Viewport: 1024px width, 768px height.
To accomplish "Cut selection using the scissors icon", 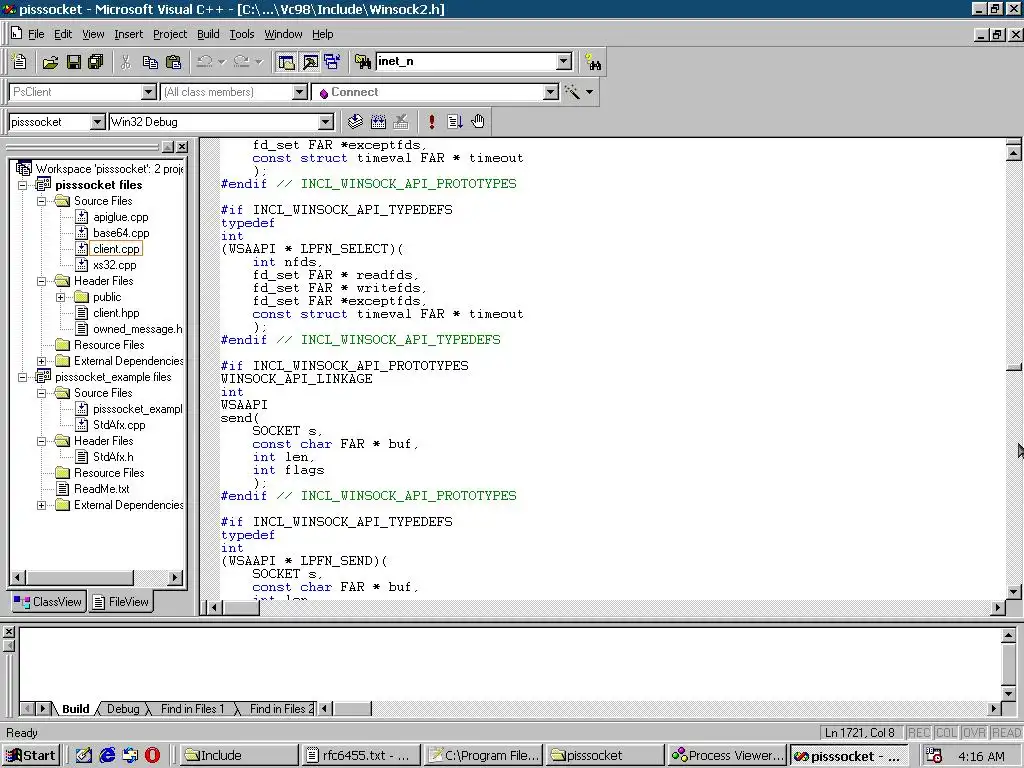I will [x=126, y=62].
